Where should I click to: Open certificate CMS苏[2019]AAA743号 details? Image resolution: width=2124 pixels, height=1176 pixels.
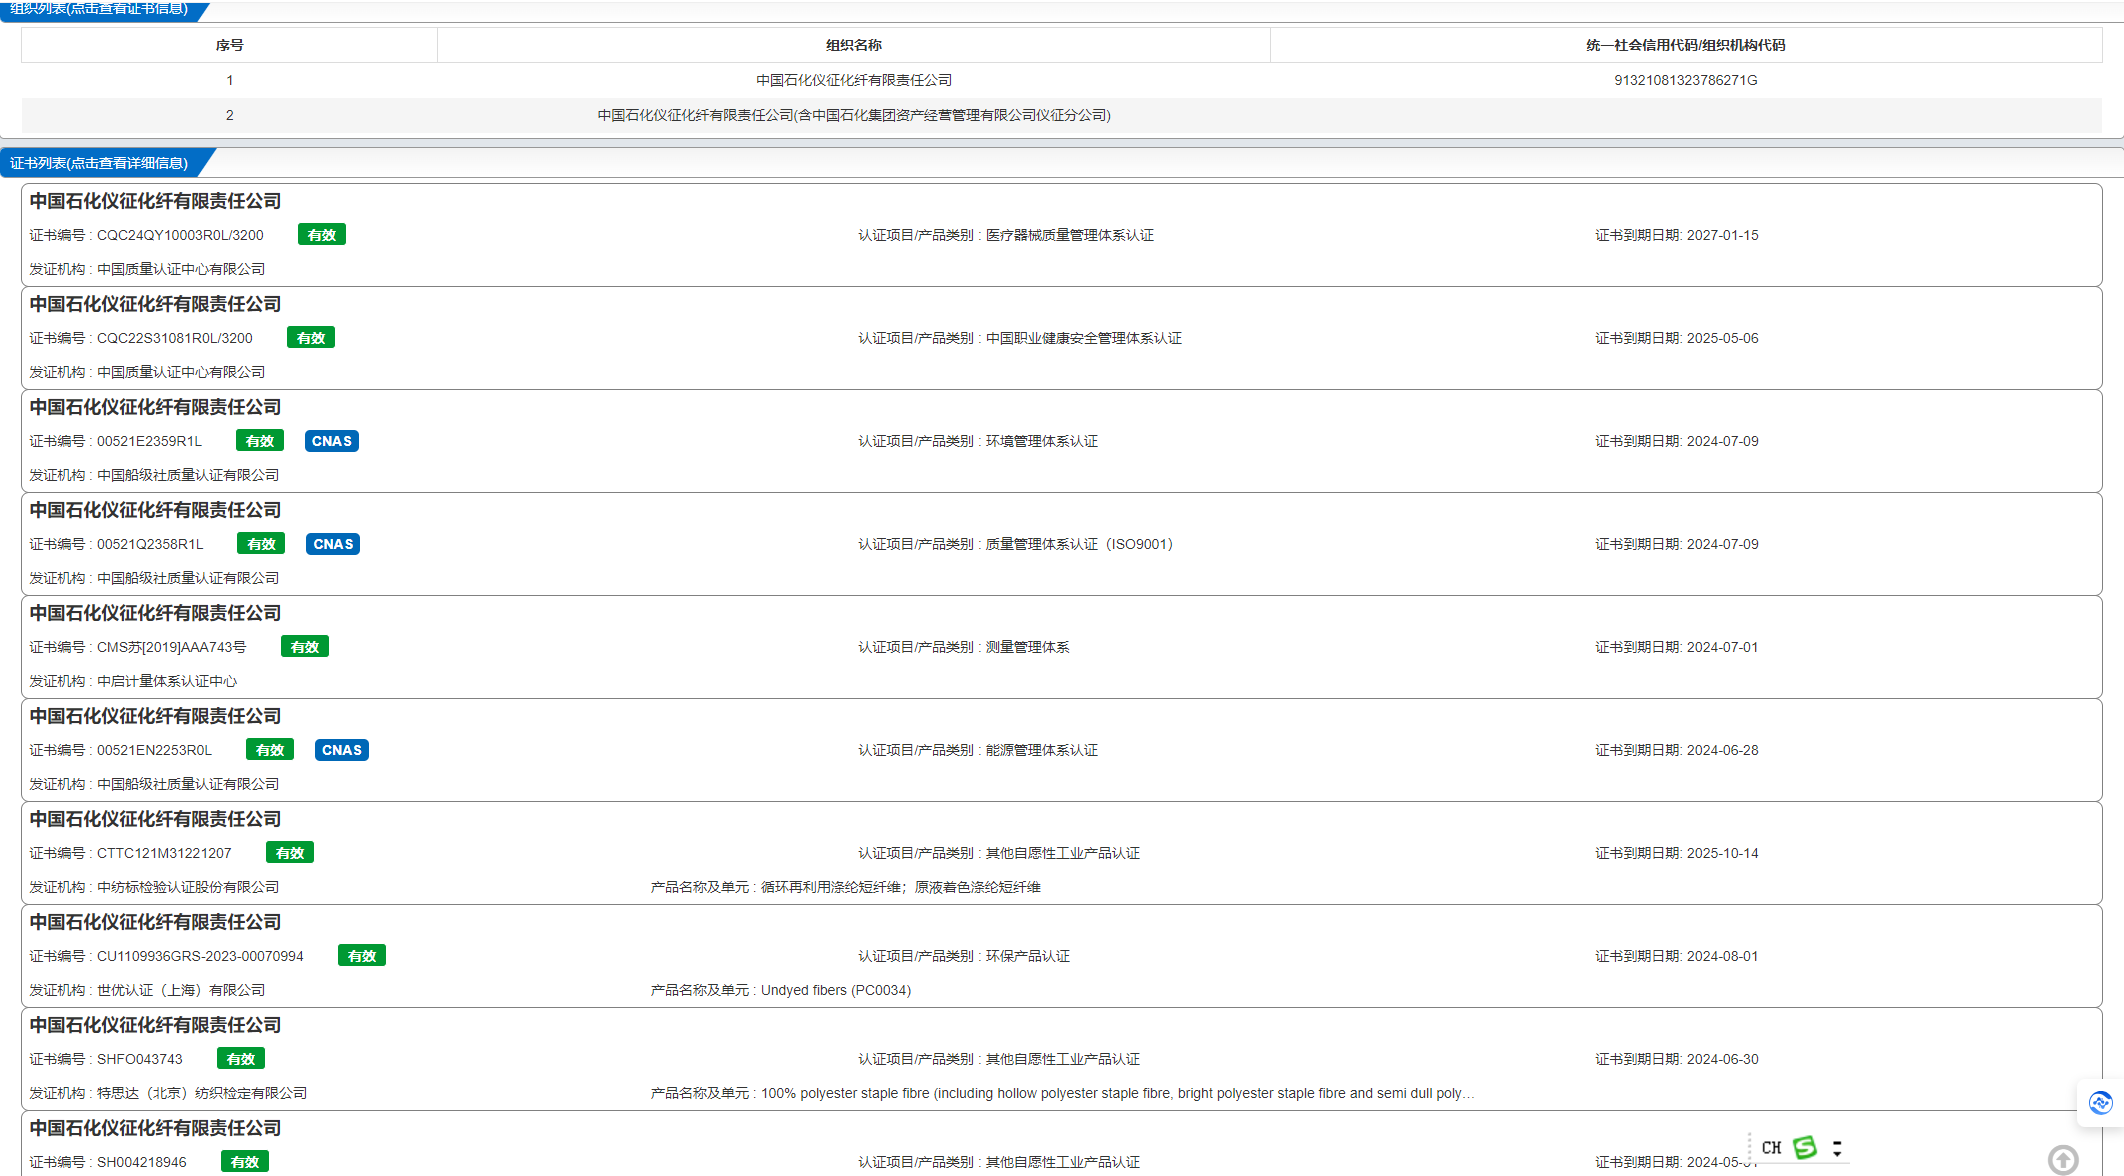(x=1061, y=647)
